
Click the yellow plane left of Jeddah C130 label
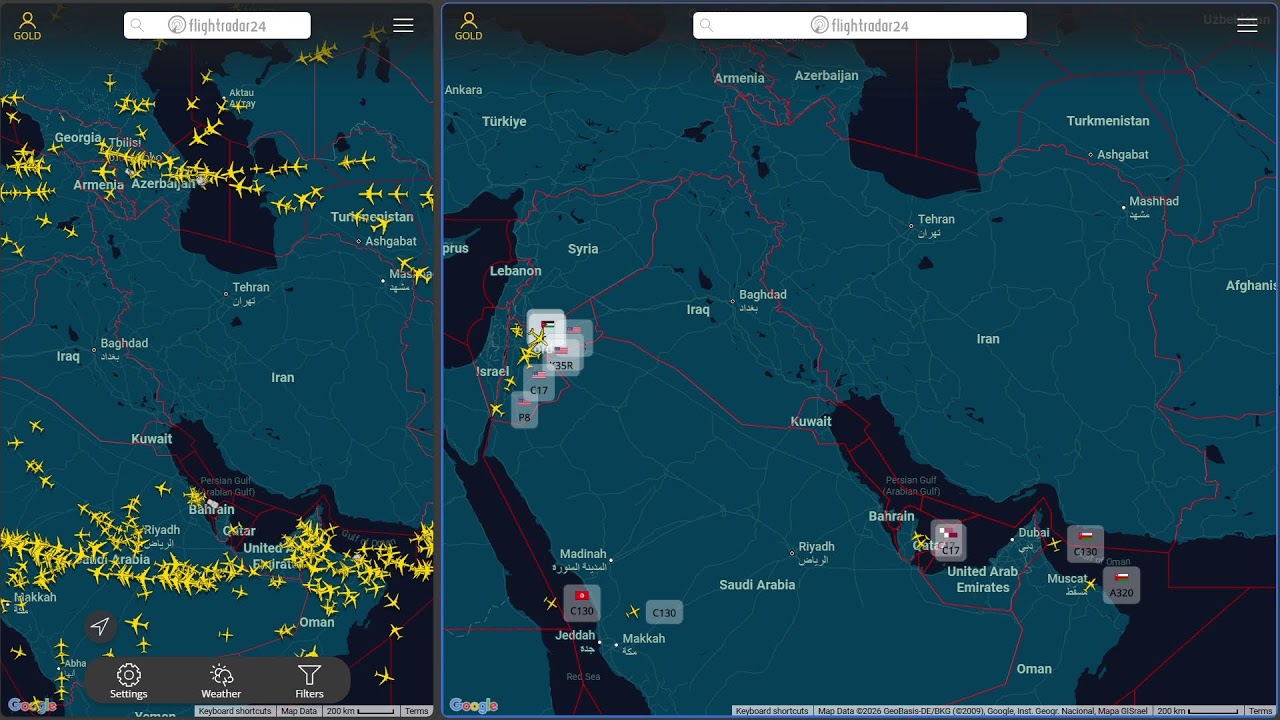click(550, 603)
